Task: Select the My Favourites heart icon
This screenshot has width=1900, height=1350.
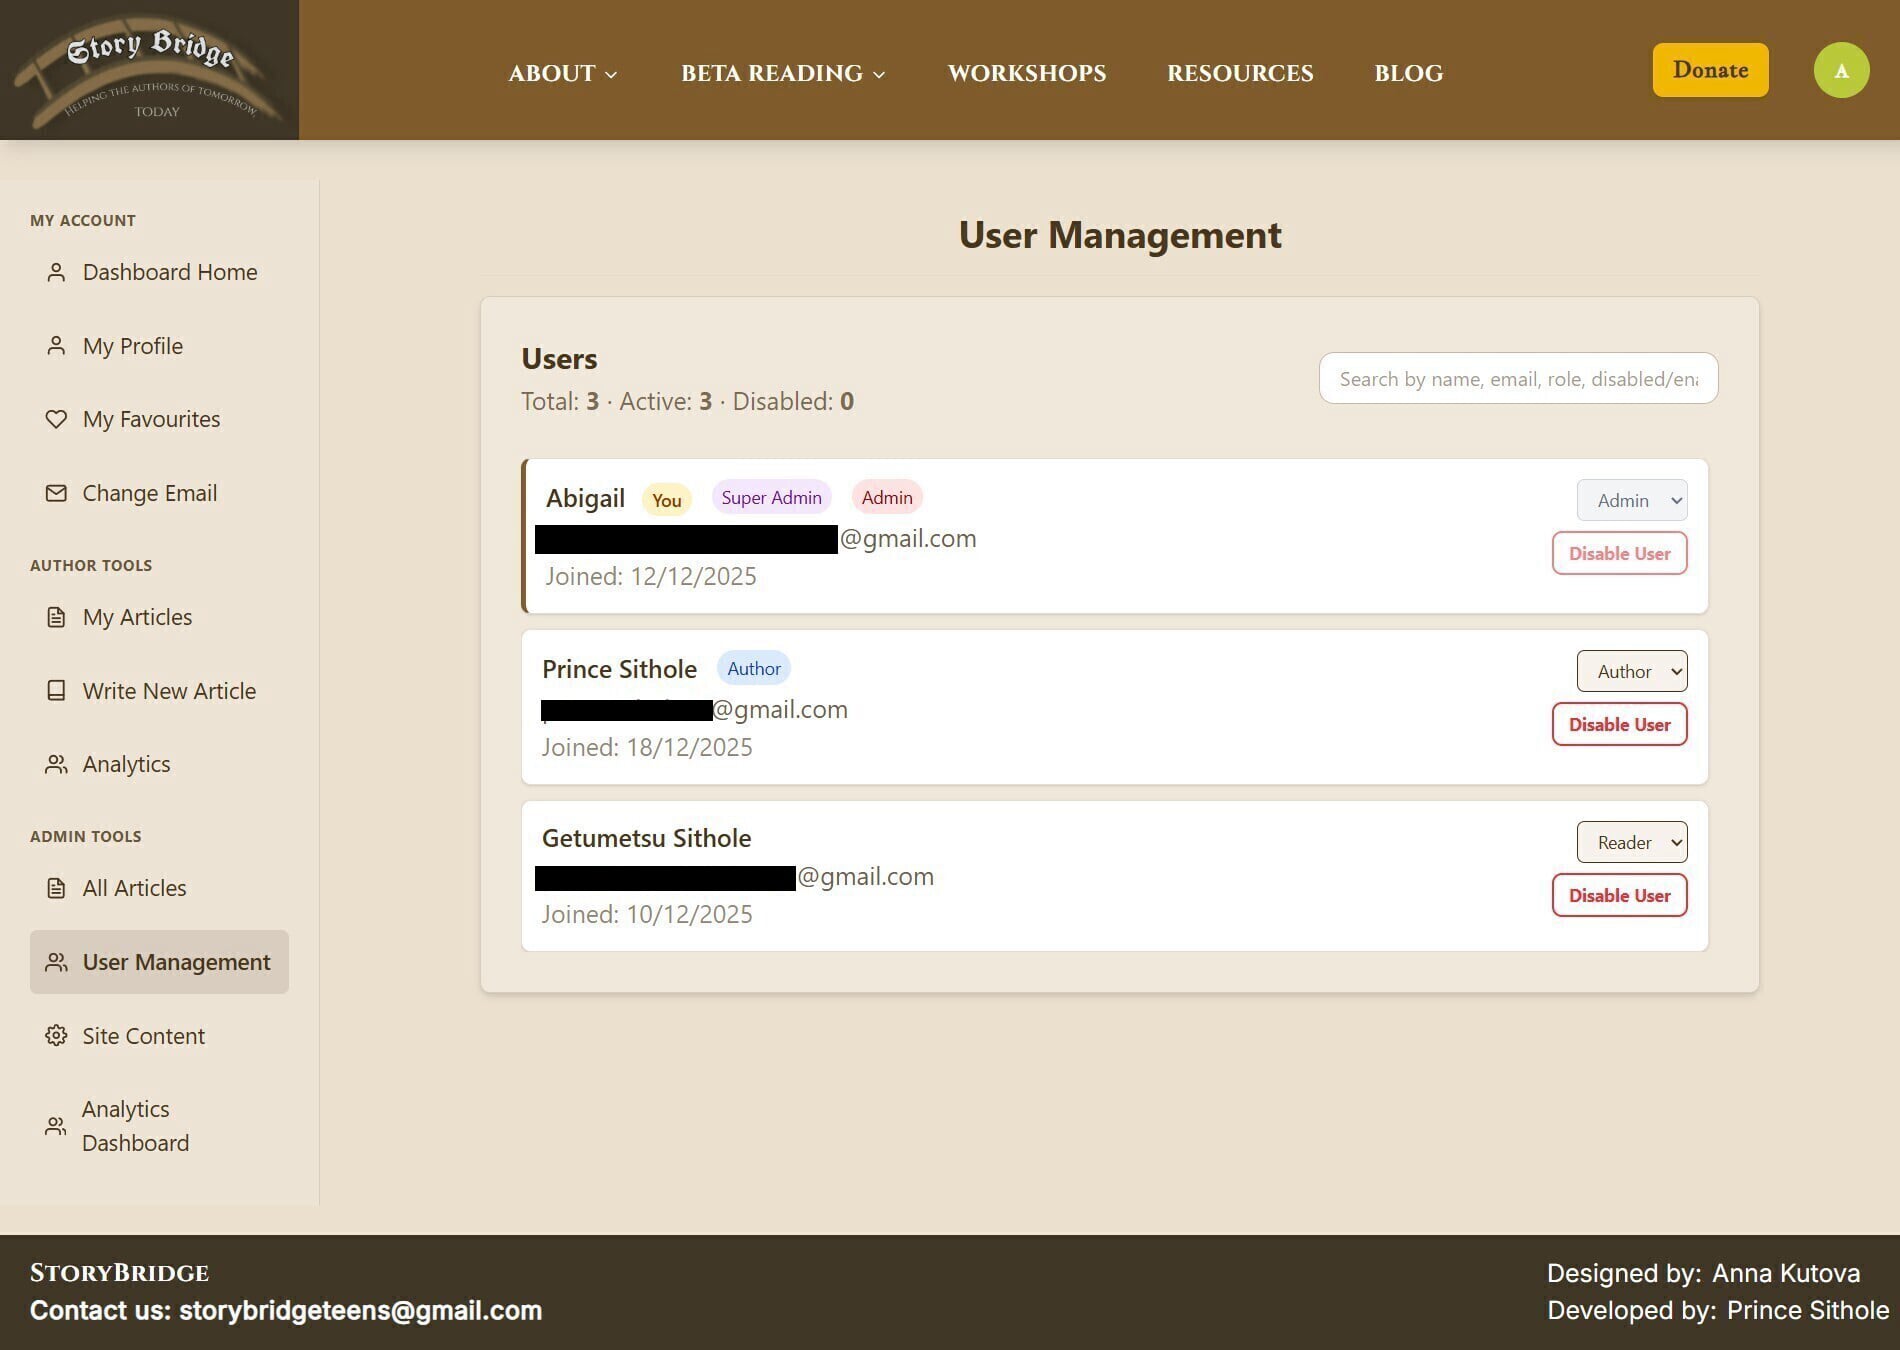Action: click(57, 420)
